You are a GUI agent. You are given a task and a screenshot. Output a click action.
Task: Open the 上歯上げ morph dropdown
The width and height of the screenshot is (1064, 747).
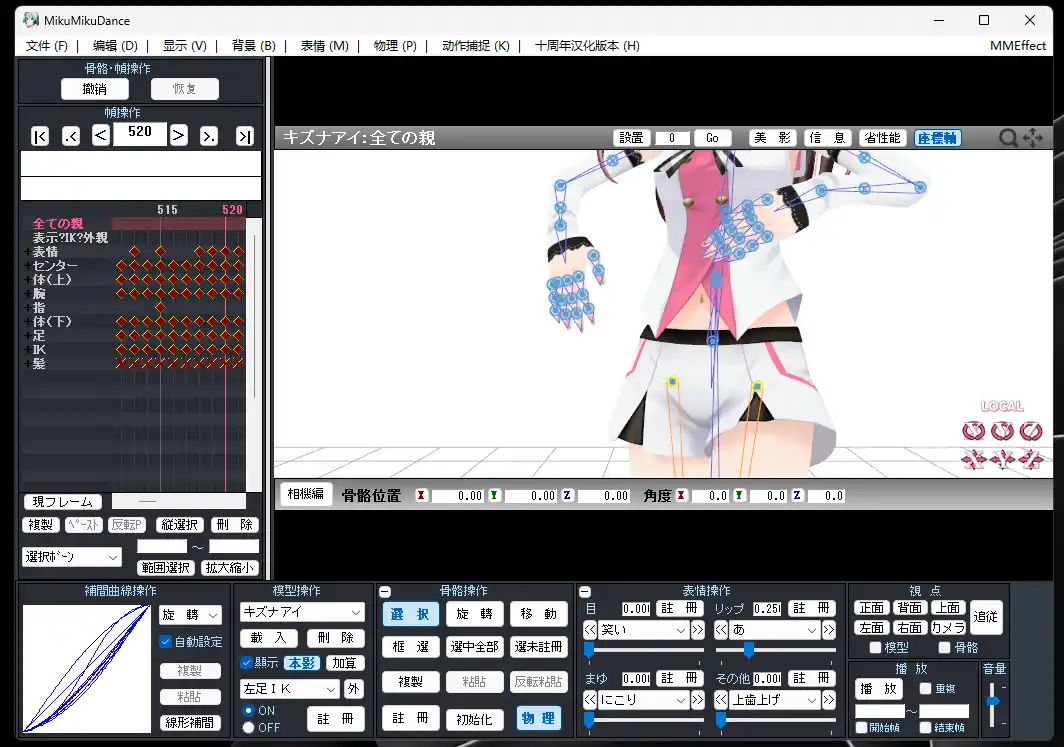774,700
